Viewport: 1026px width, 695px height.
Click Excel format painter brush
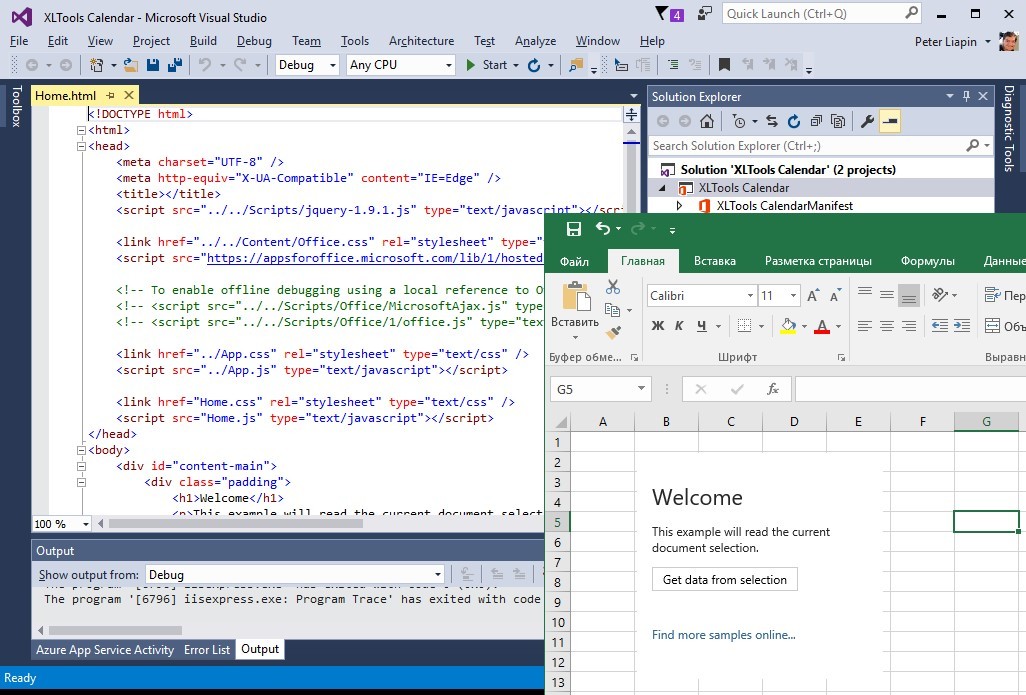tap(613, 333)
